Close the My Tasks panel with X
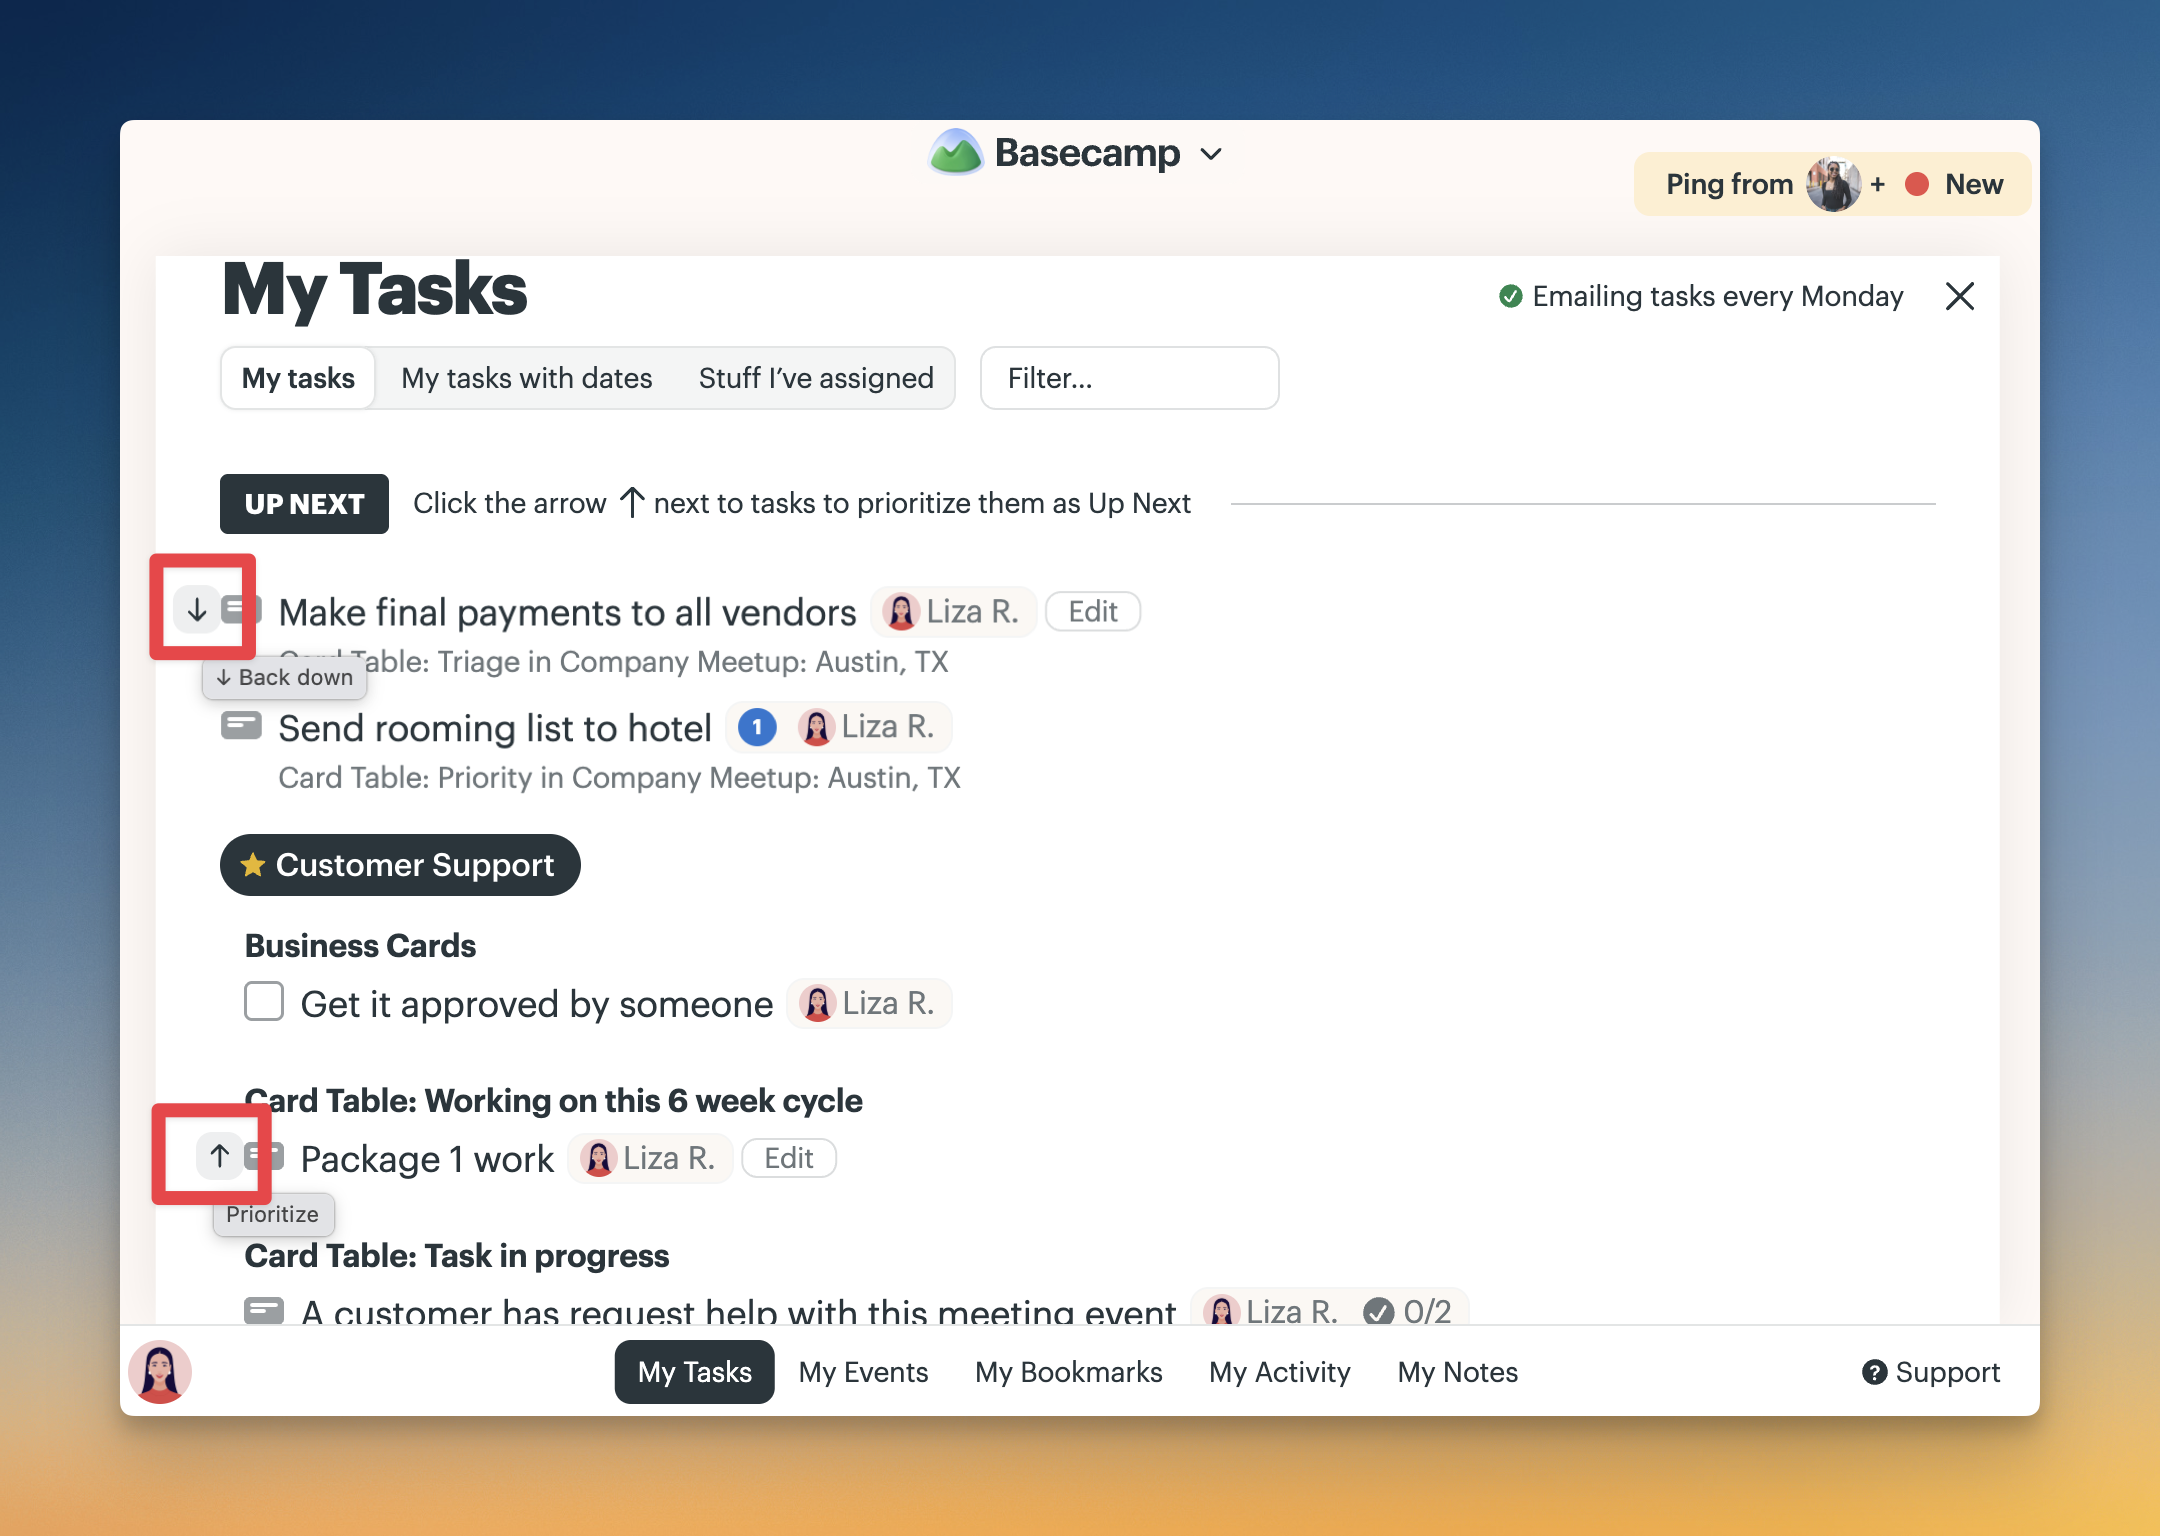The width and height of the screenshot is (2160, 1536). pos(1960,296)
